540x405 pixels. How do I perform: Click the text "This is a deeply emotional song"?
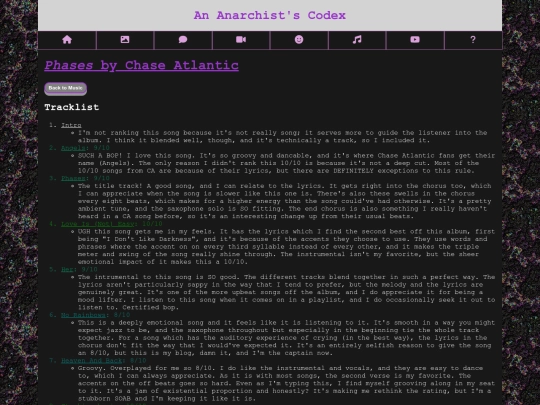click(x=142, y=323)
